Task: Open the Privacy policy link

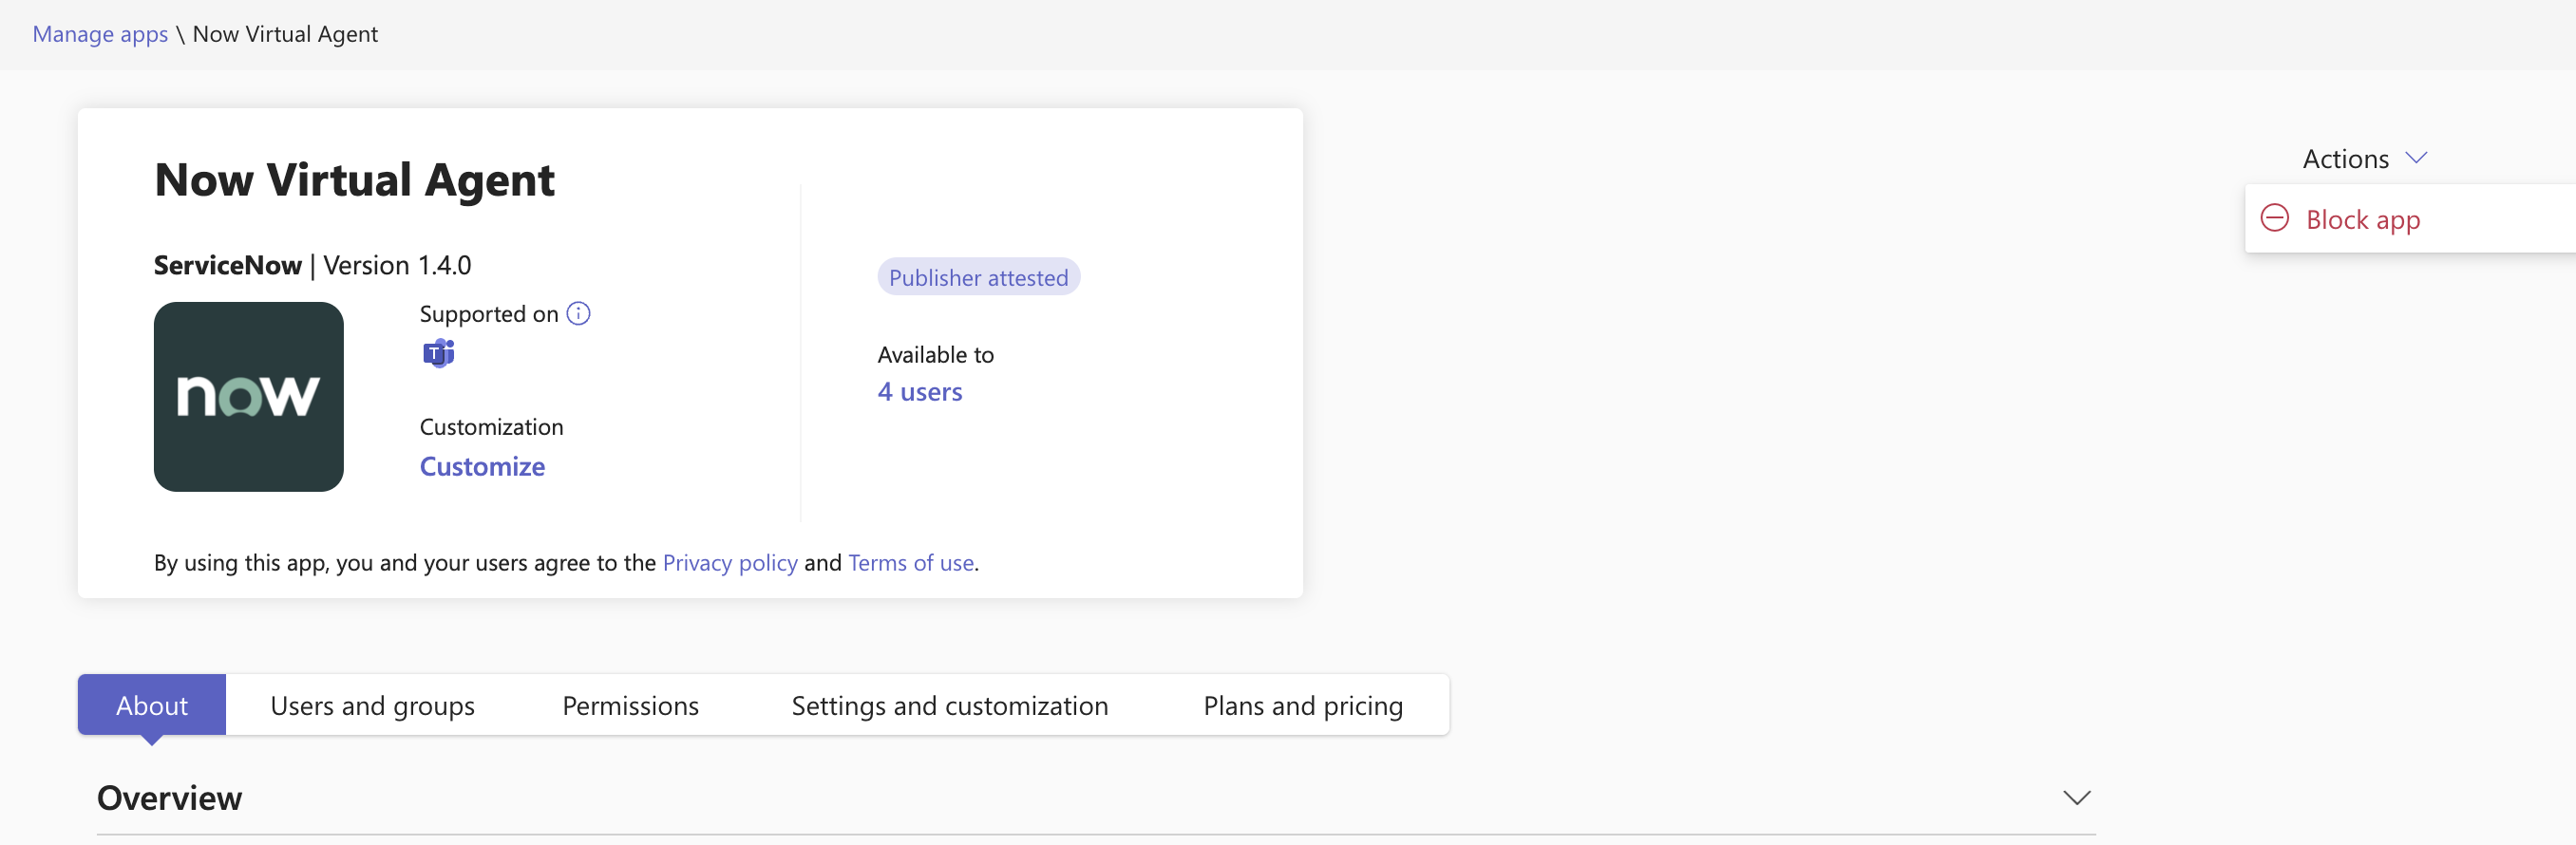Action: [730, 563]
